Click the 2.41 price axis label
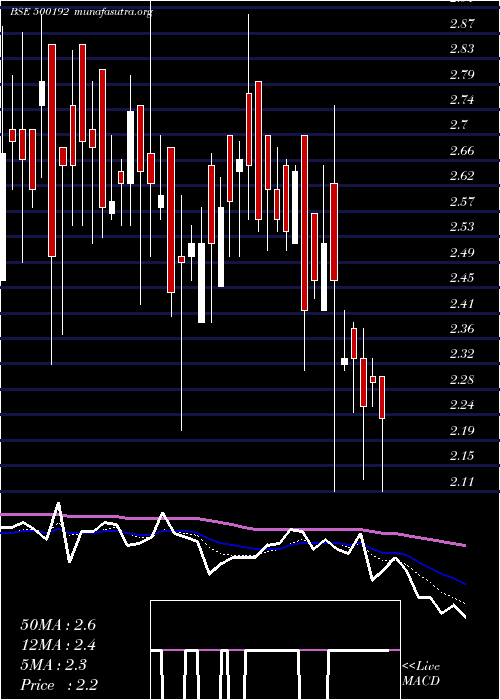Screen dimensions: 500x700 click(462, 303)
